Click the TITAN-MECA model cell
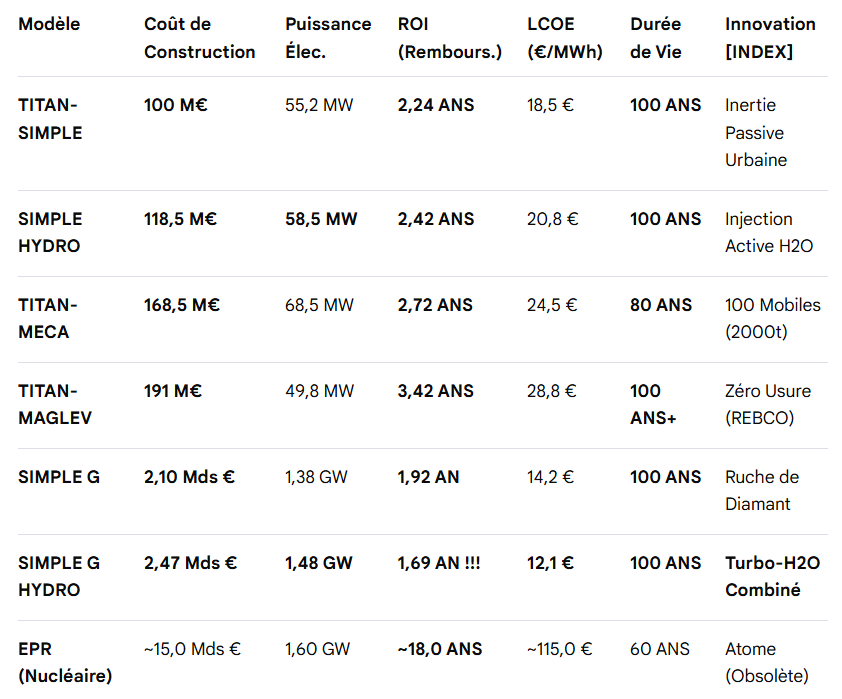842x699 pixels. tap(47, 319)
